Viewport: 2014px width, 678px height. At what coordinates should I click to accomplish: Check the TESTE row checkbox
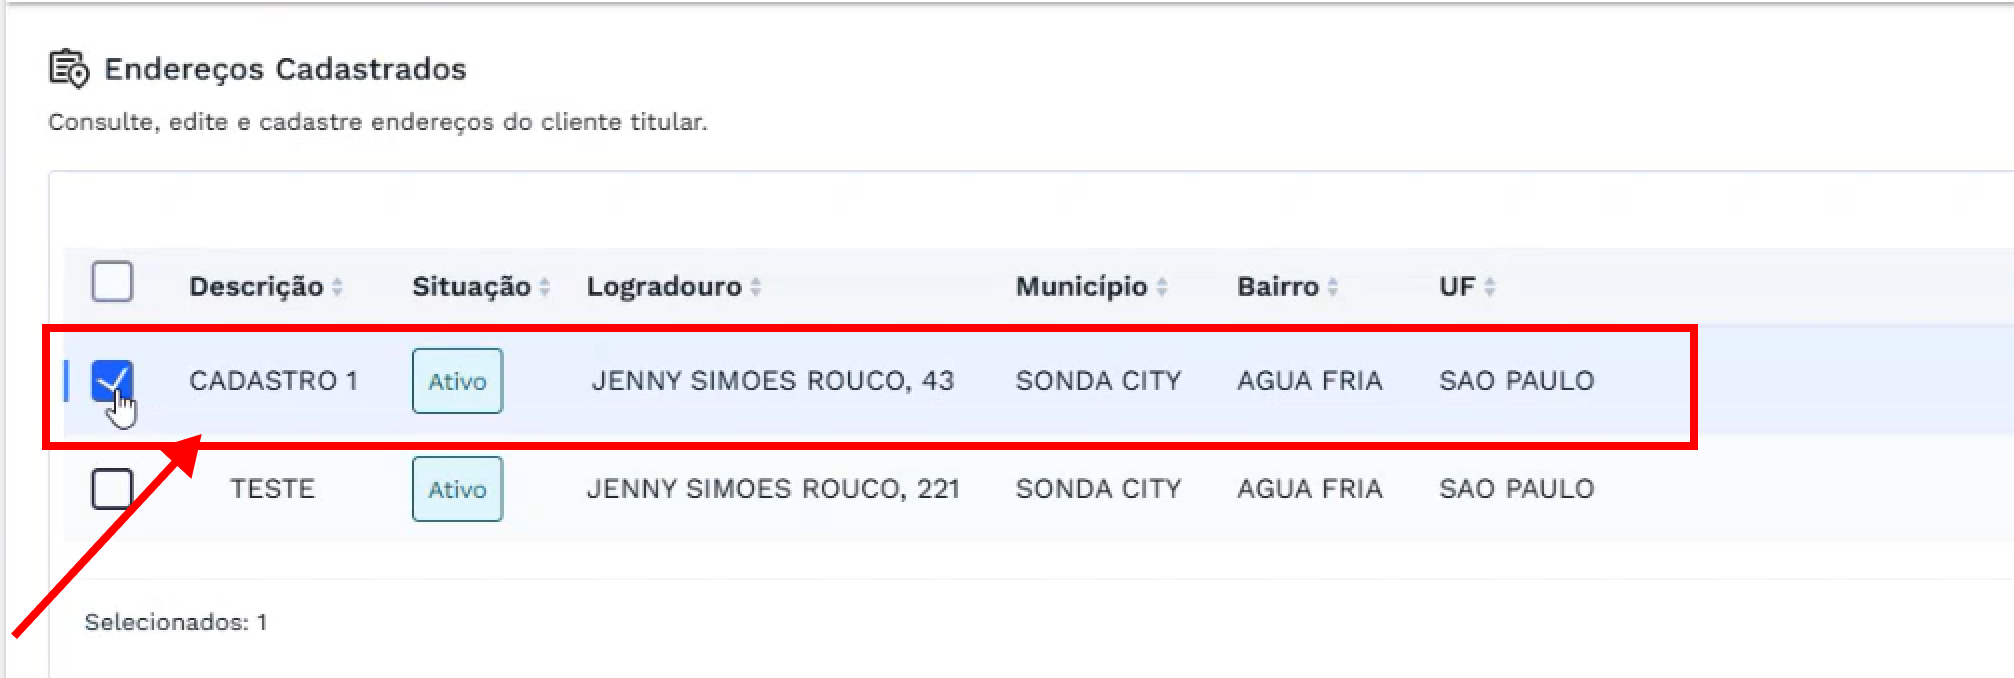point(112,489)
